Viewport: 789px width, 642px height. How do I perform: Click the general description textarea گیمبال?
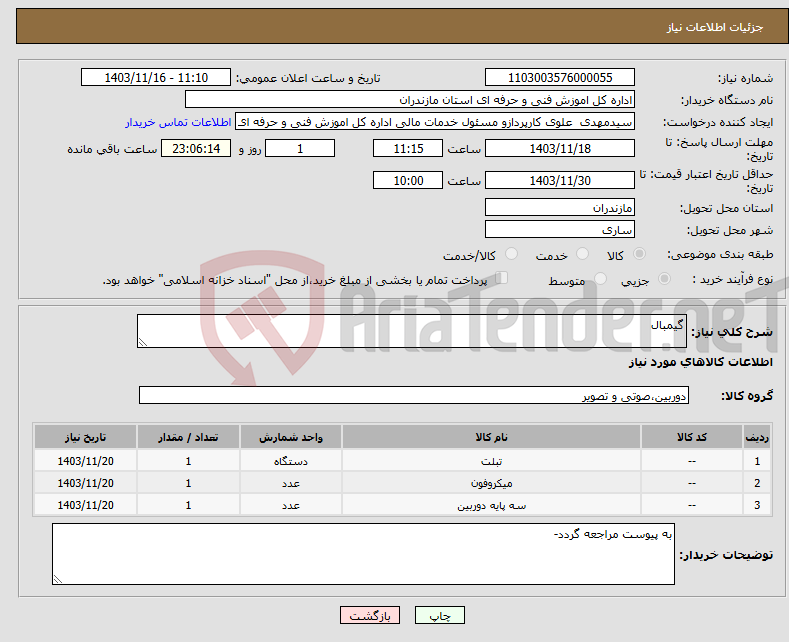[x=412, y=331]
